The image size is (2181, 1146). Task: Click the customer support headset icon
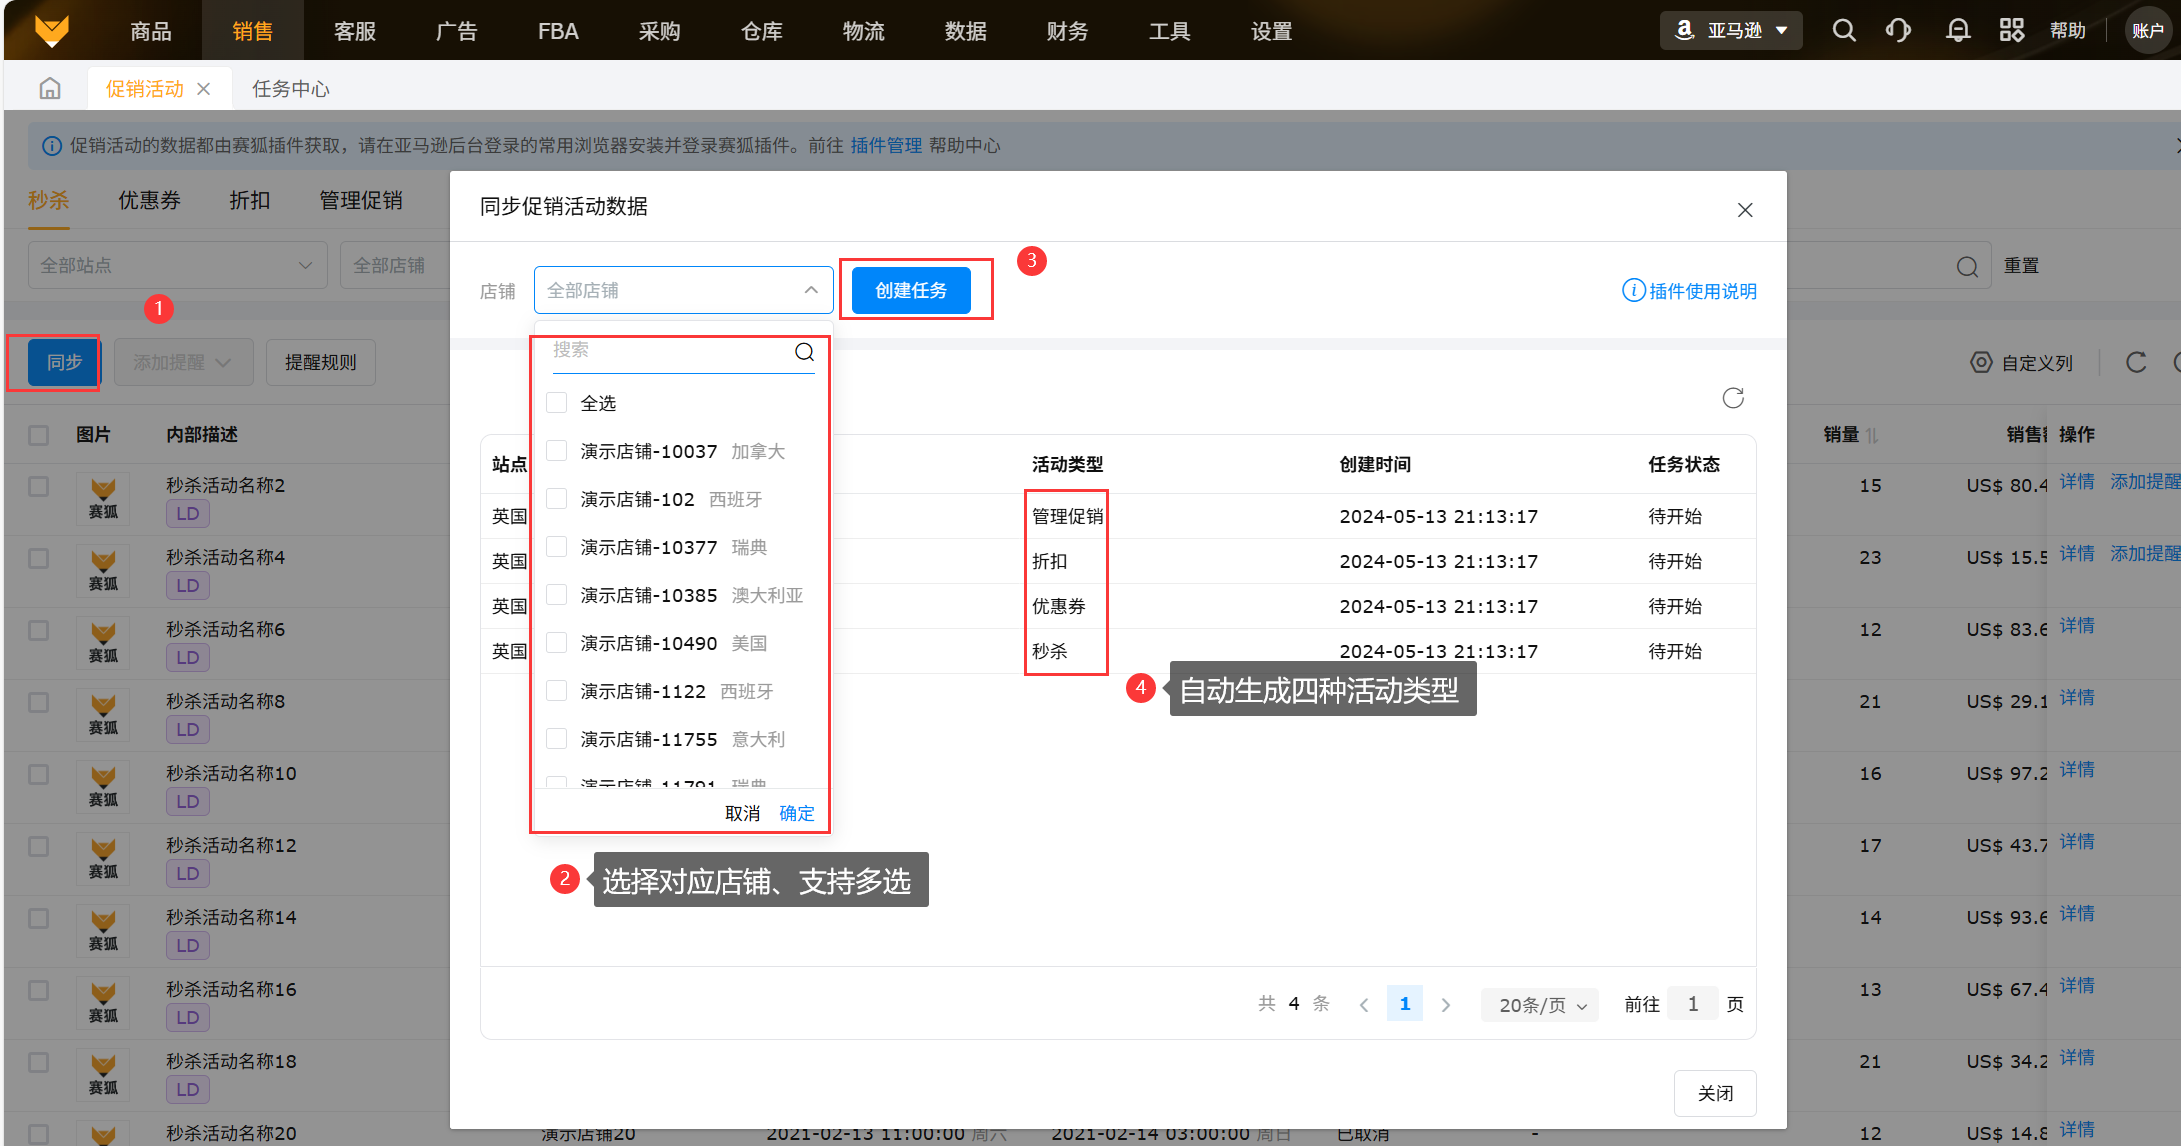coord(1898,31)
